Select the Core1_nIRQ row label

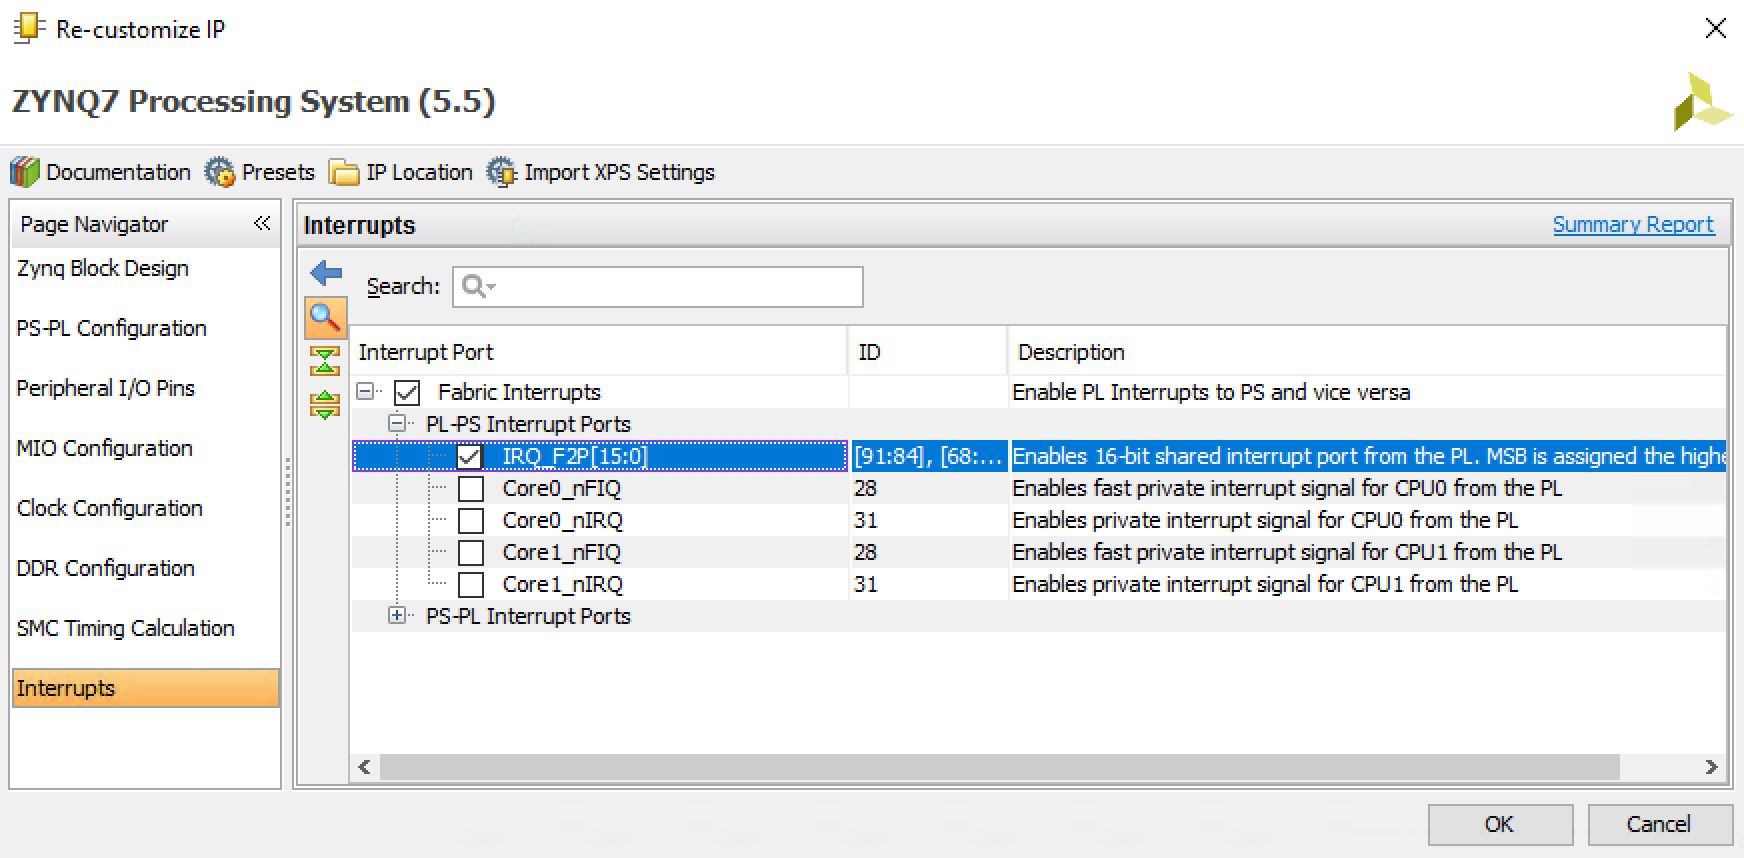coord(562,585)
